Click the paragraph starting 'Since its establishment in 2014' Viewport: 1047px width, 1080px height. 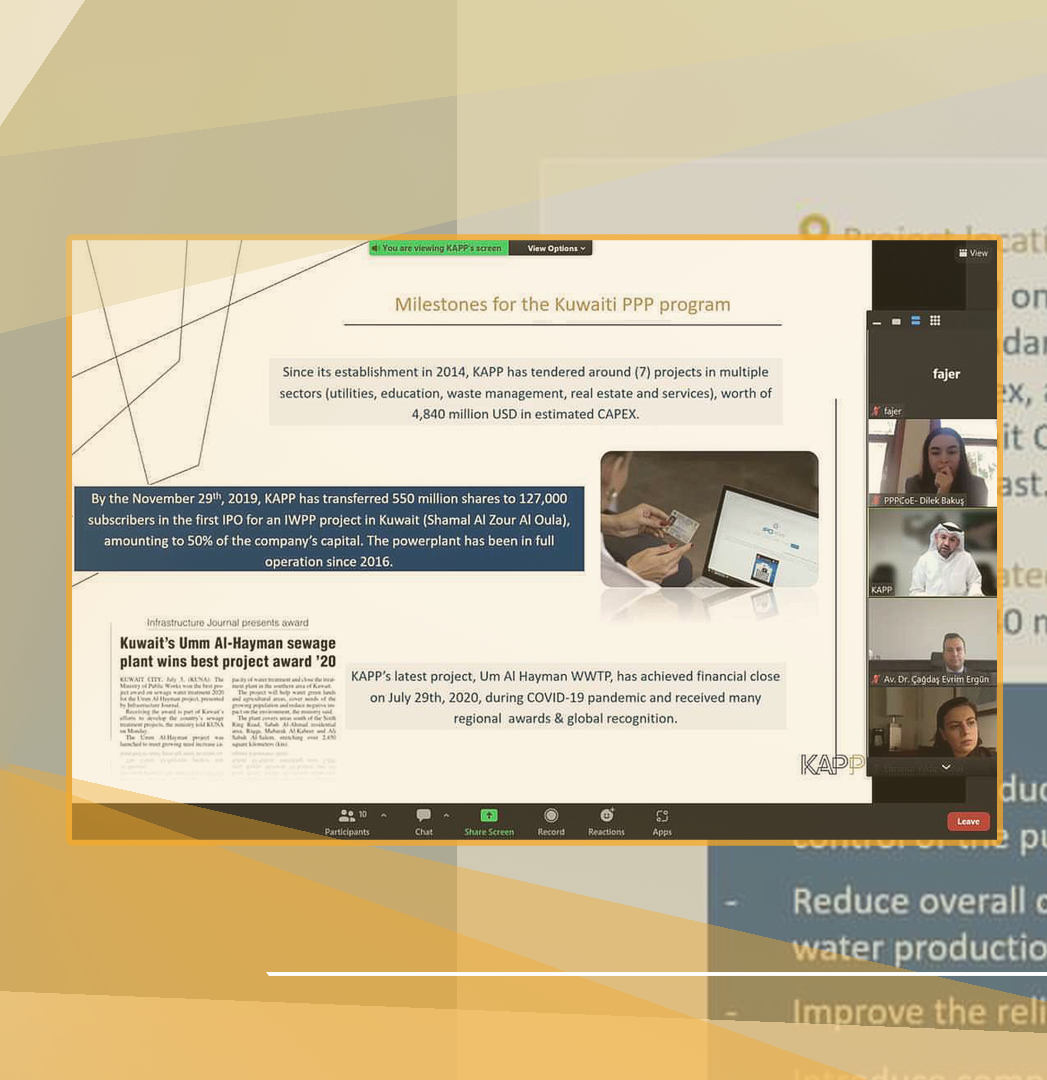click(526, 393)
